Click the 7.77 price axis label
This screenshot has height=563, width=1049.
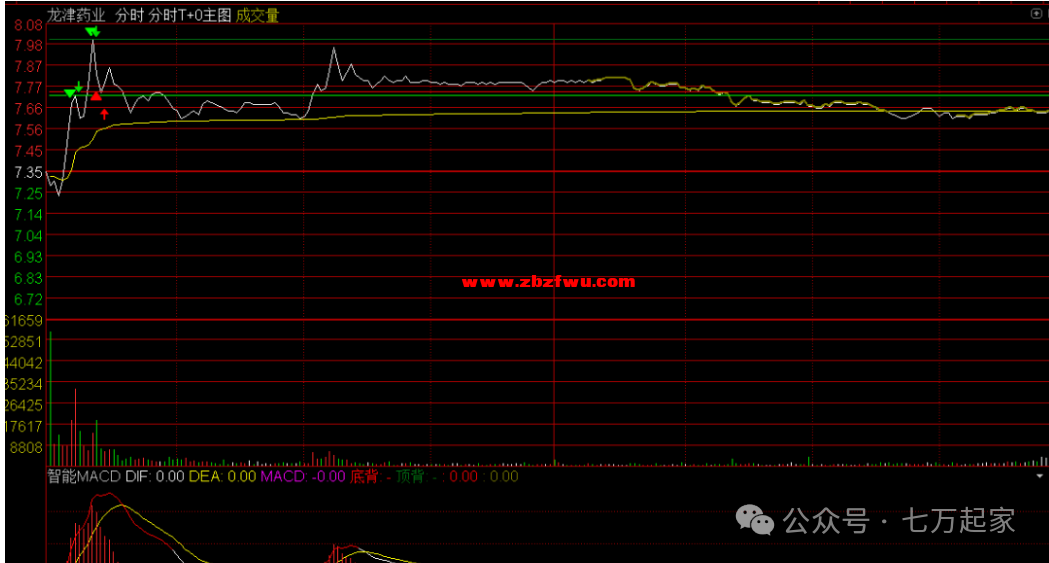click(29, 88)
